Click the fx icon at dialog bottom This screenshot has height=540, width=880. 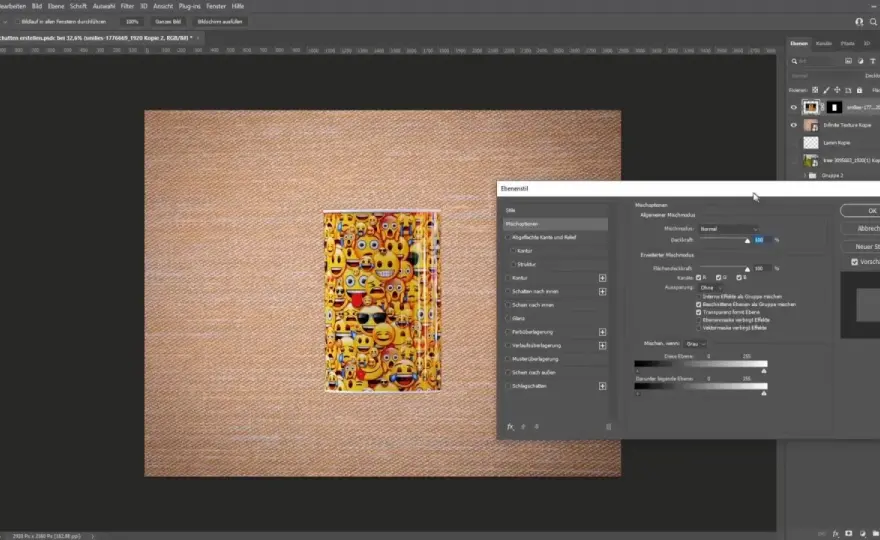coord(510,427)
